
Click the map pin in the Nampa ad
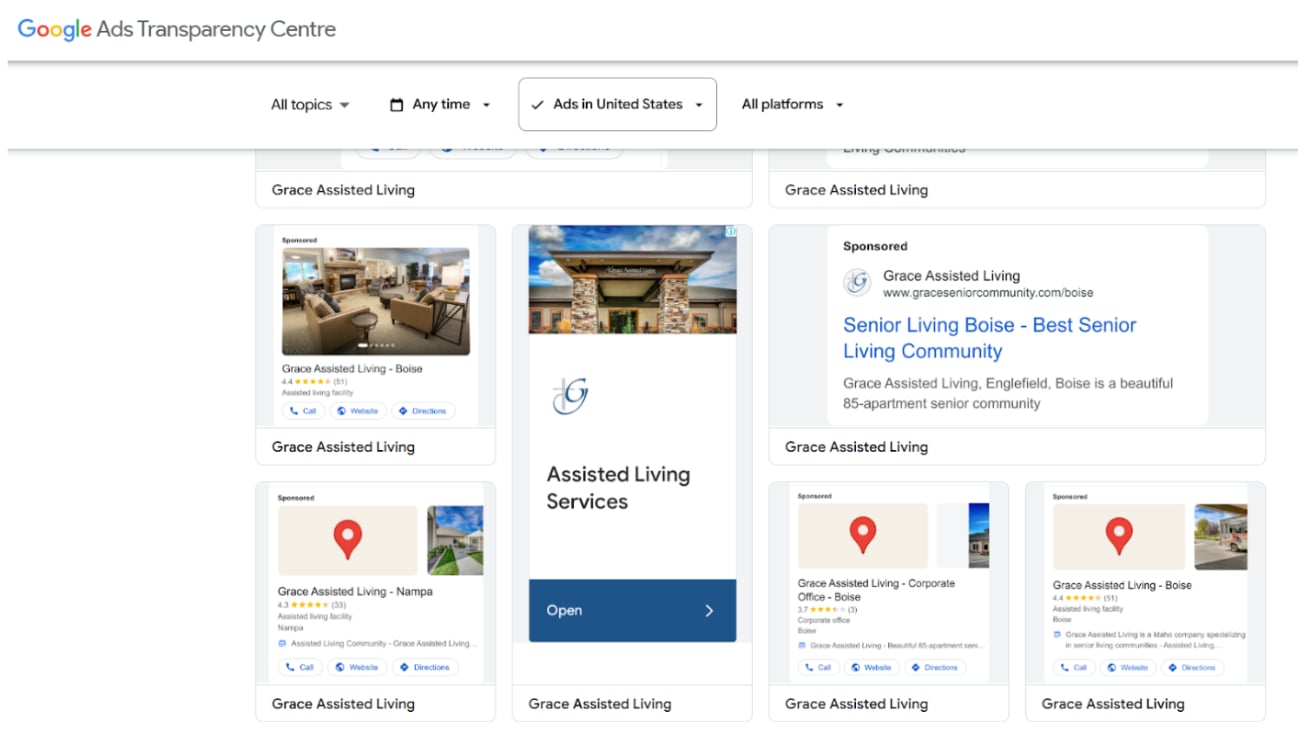347,540
